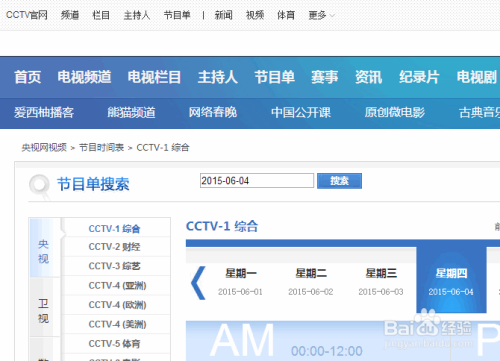500x361 pixels.
Task: Select 星期一 2015-06-01 day tab
Action: (x=240, y=282)
